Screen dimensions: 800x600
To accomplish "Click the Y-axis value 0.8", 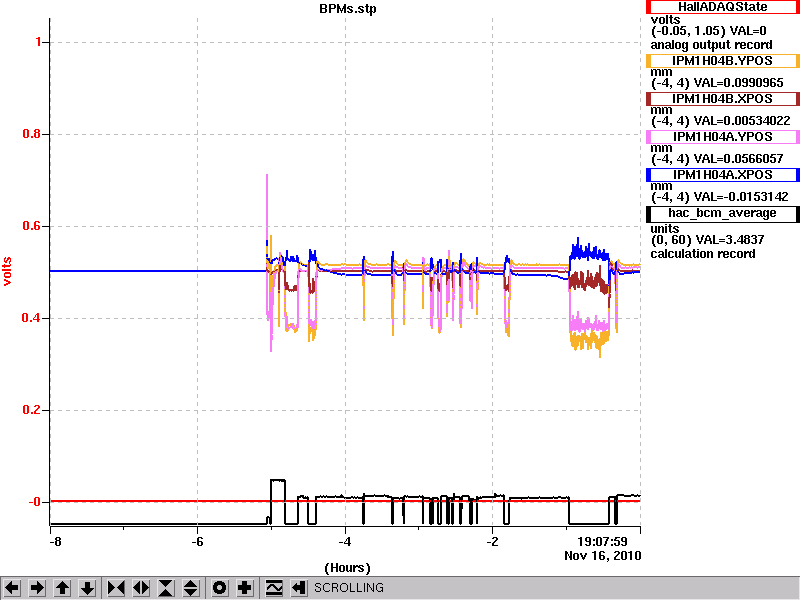I will (x=32, y=134).
